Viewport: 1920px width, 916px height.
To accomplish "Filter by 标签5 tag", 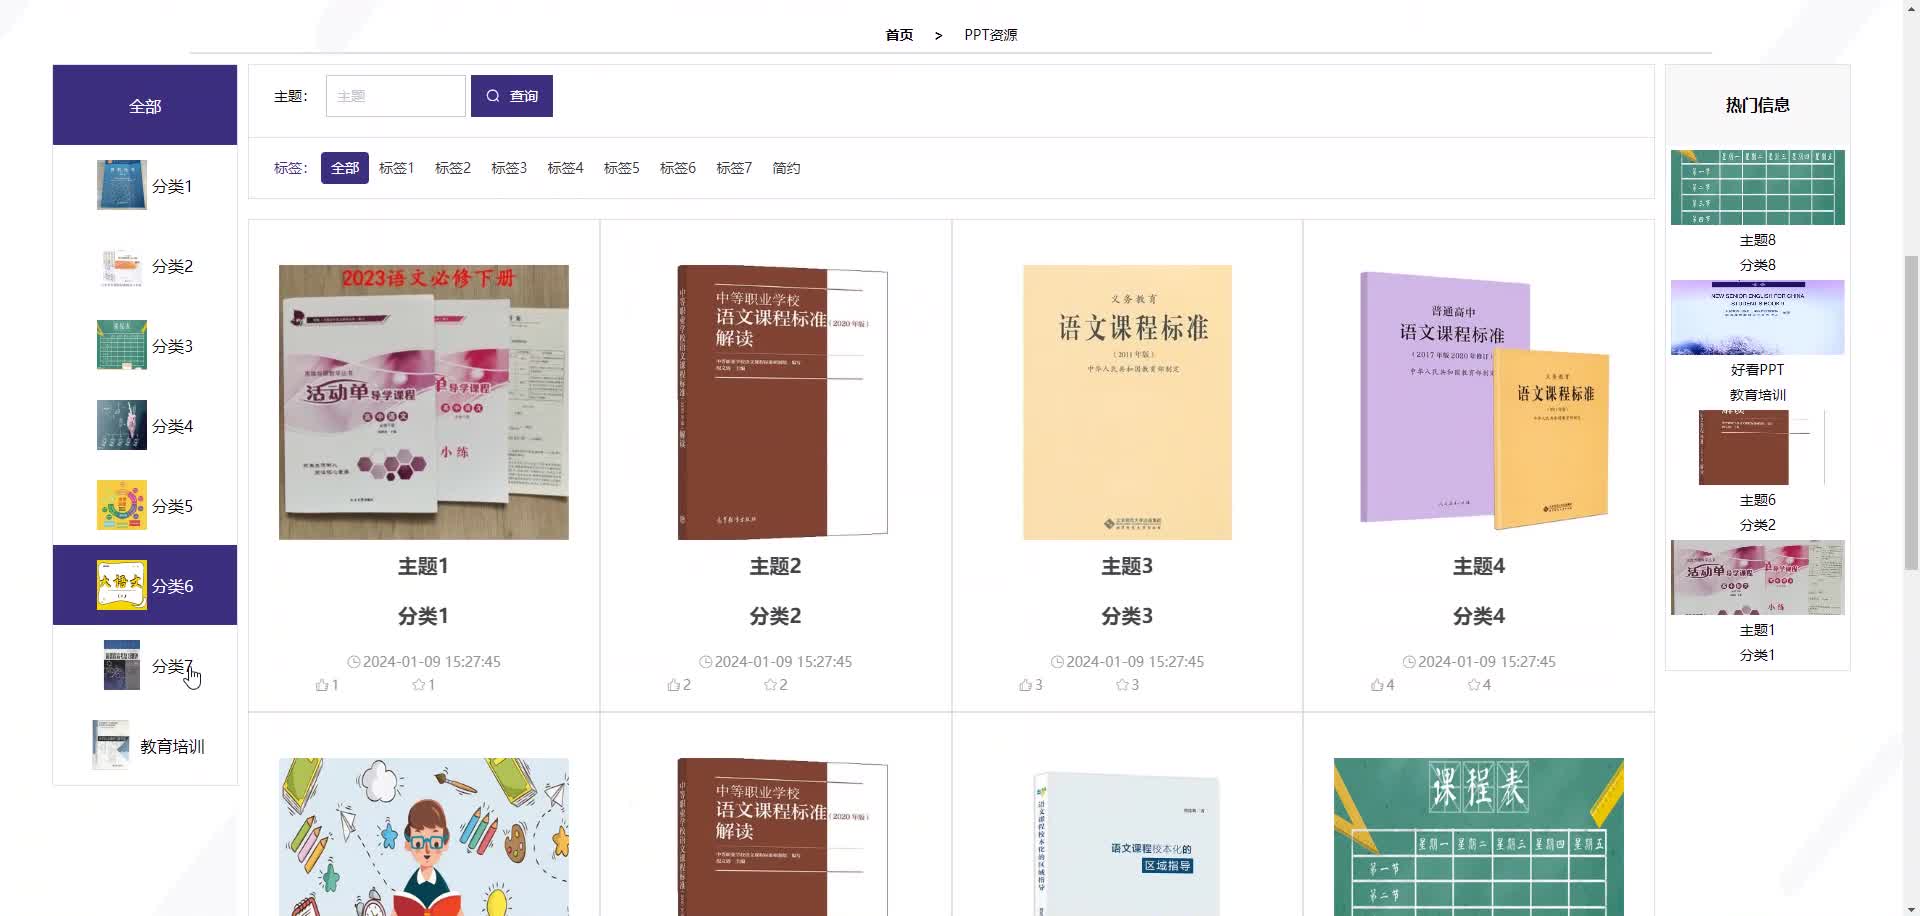I will click(621, 168).
